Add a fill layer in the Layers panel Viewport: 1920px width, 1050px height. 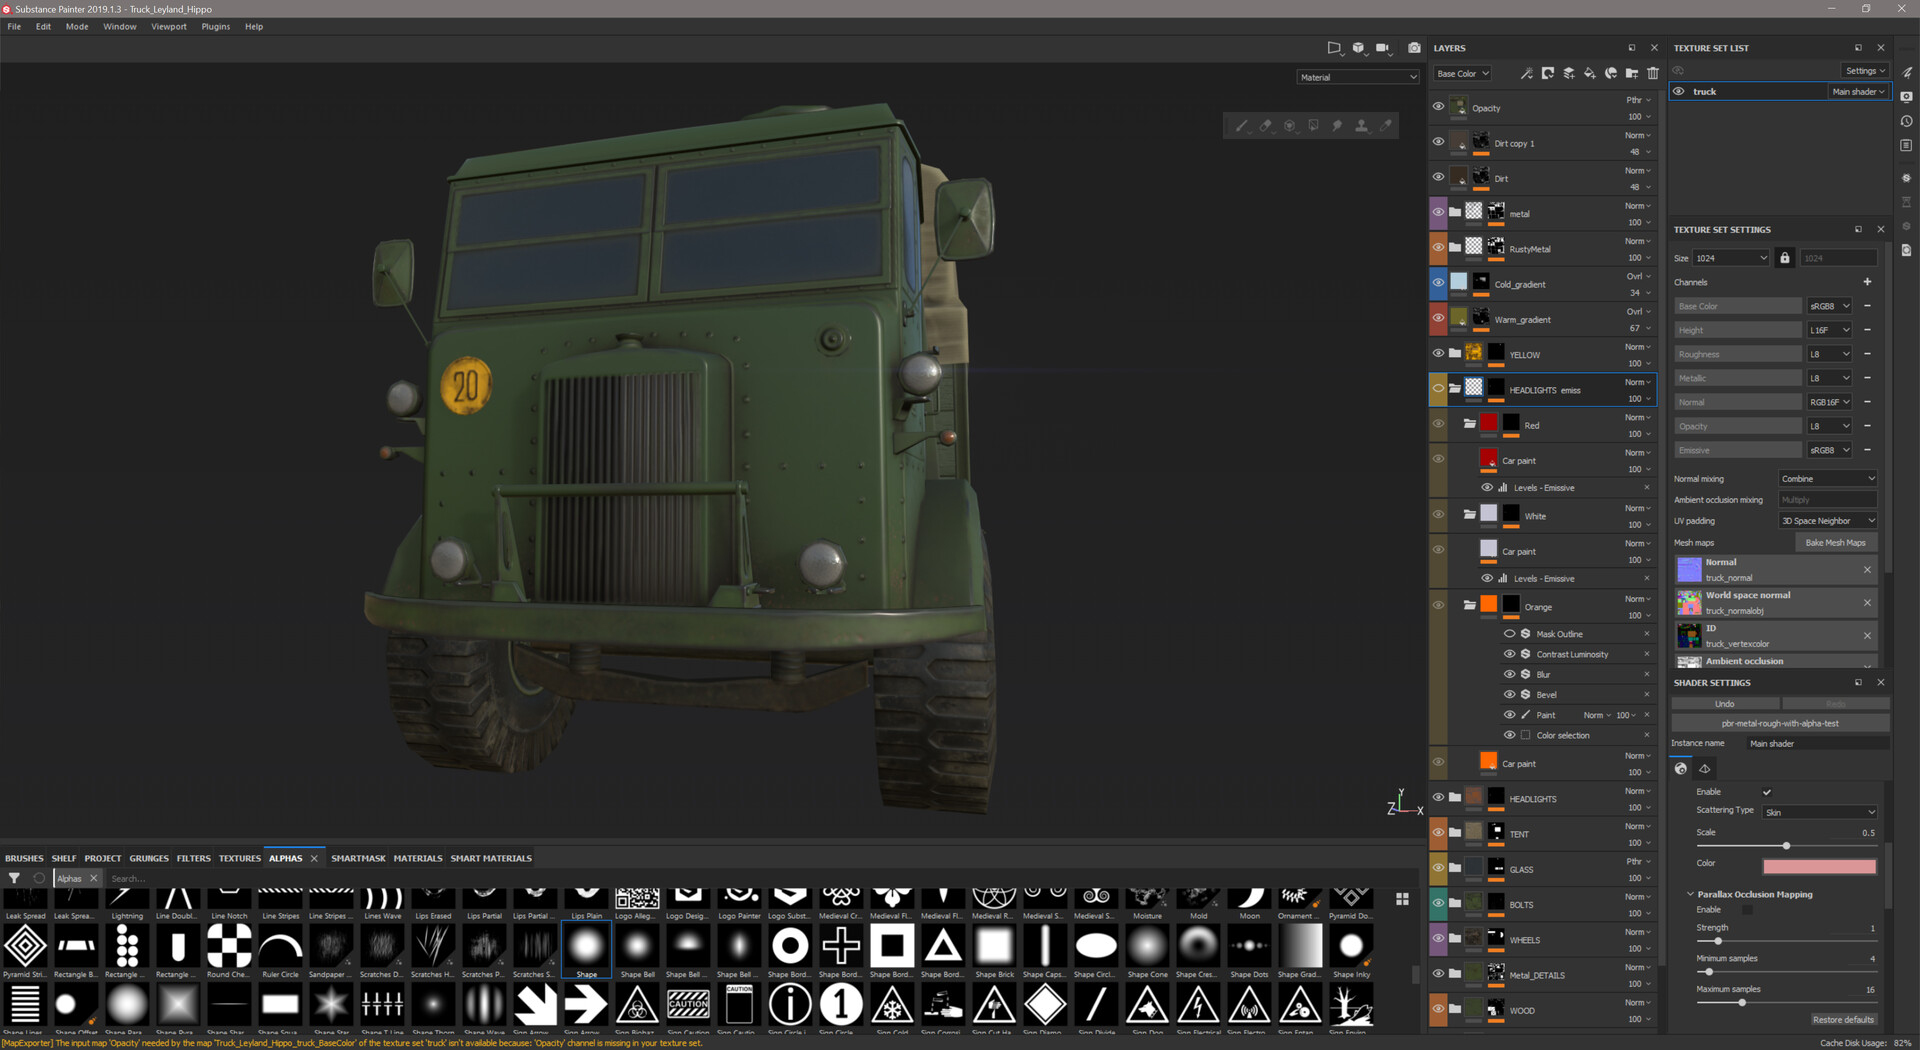[1591, 73]
